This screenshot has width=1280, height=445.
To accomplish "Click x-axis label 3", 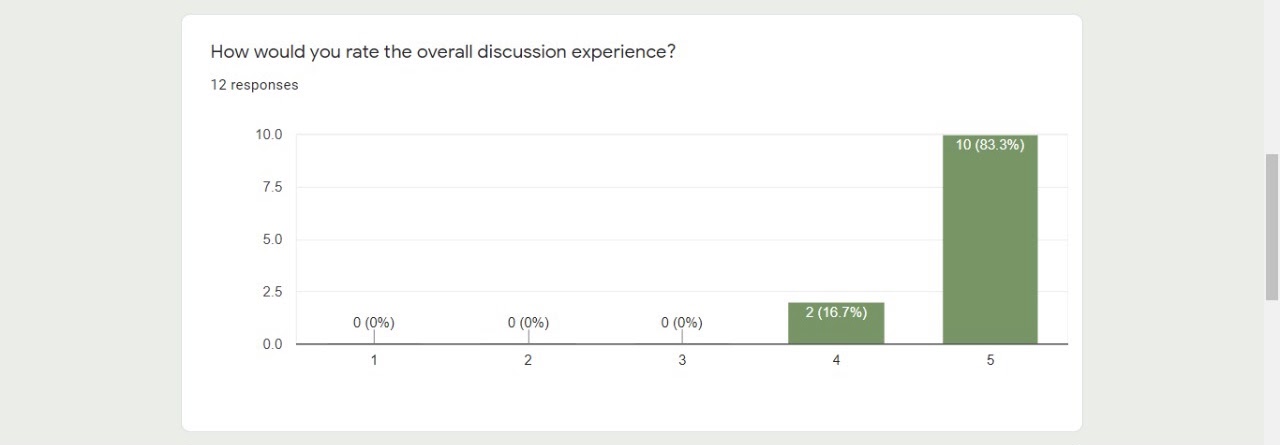I will point(682,361).
